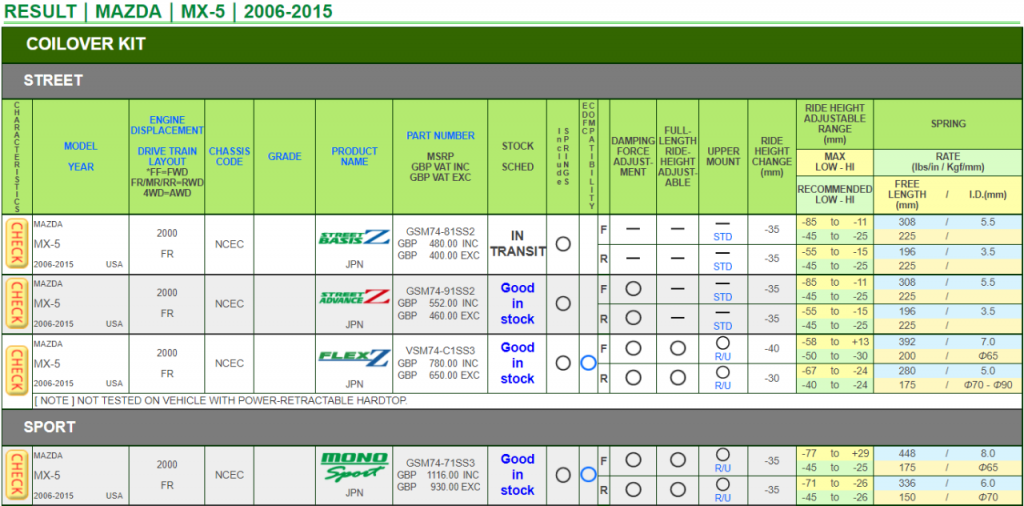Click the includes-springs circle for Street Basis Z
The height and width of the screenshot is (506, 1024).
563,244
